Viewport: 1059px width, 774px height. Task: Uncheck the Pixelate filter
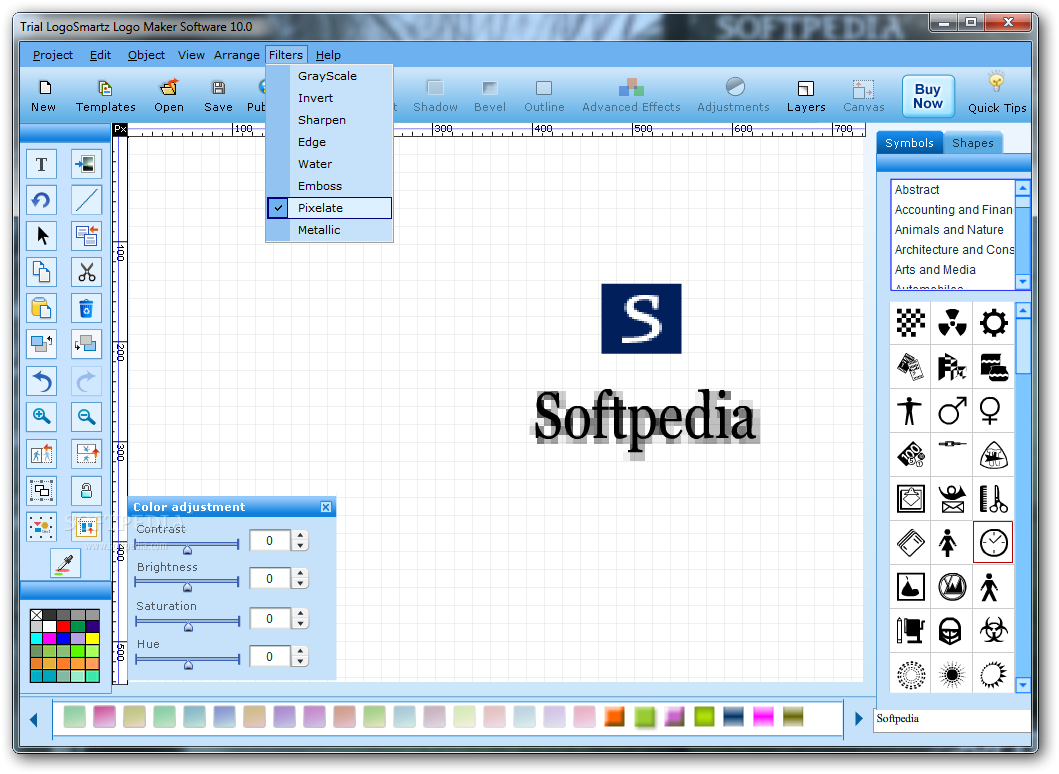pos(330,208)
